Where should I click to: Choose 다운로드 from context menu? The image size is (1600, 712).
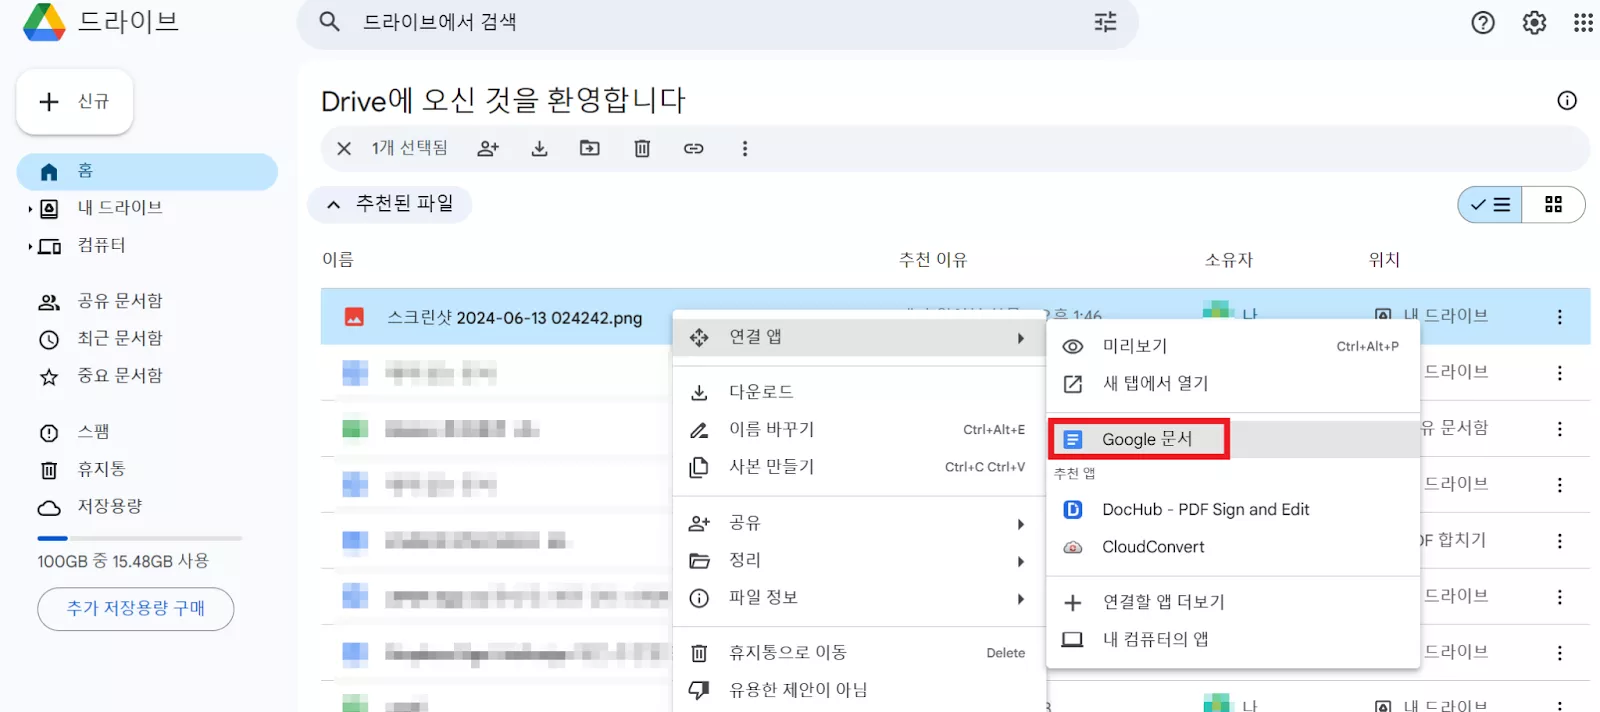(x=859, y=392)
